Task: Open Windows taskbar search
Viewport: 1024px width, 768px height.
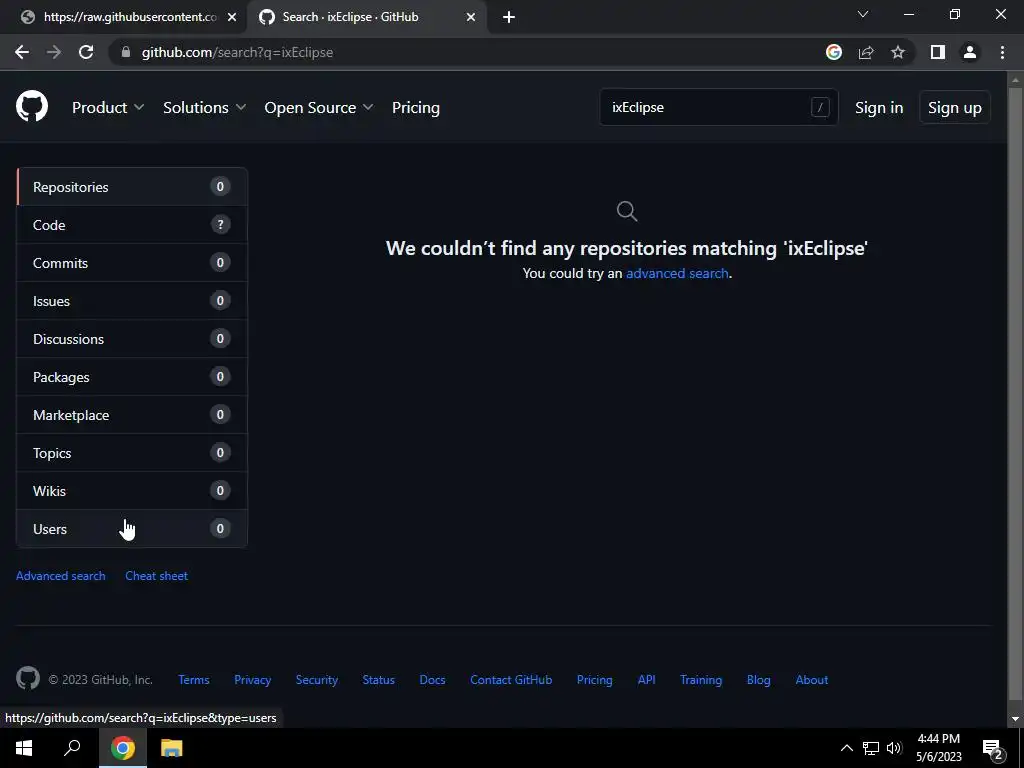Action: (x=72, y=748)
